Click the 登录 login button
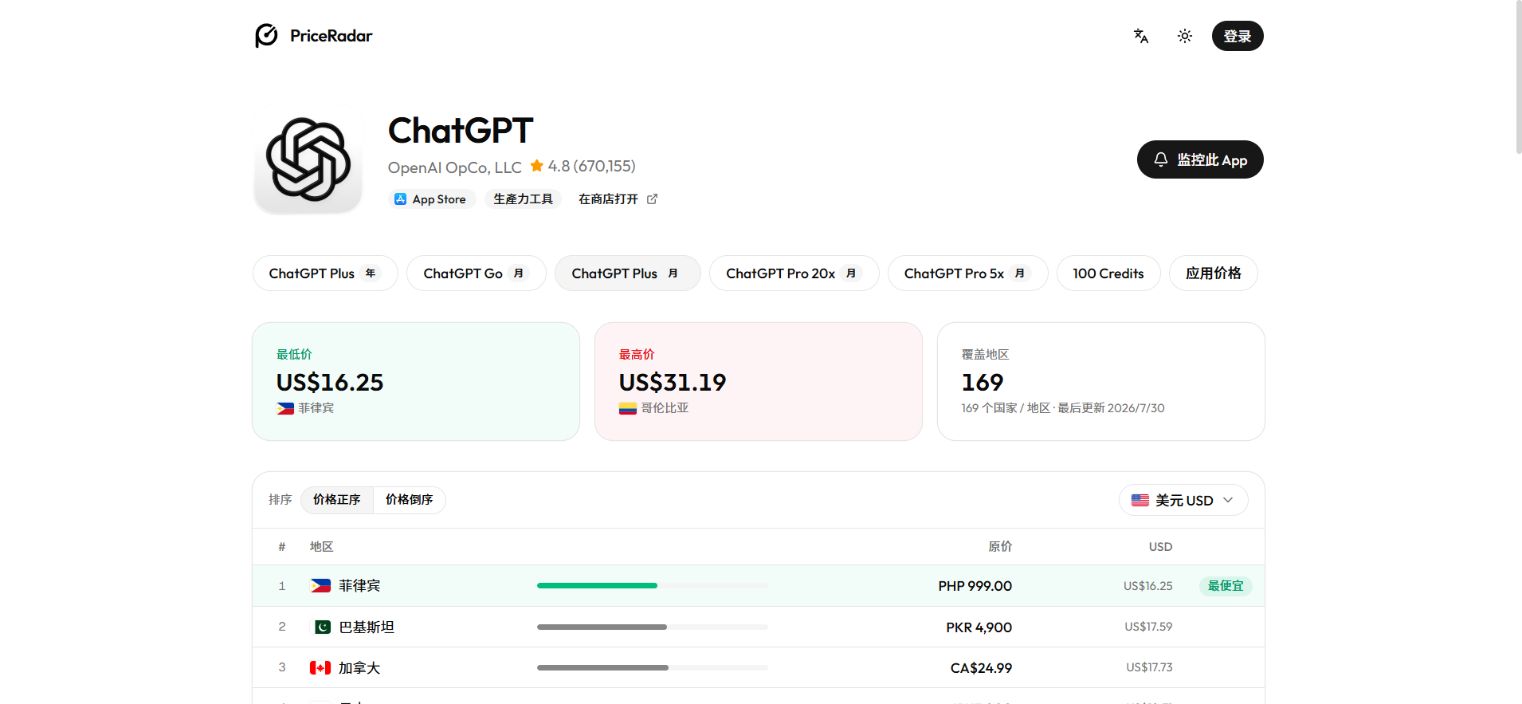The width and height of the screenshot is (1522, 704). pos(1238,36)
